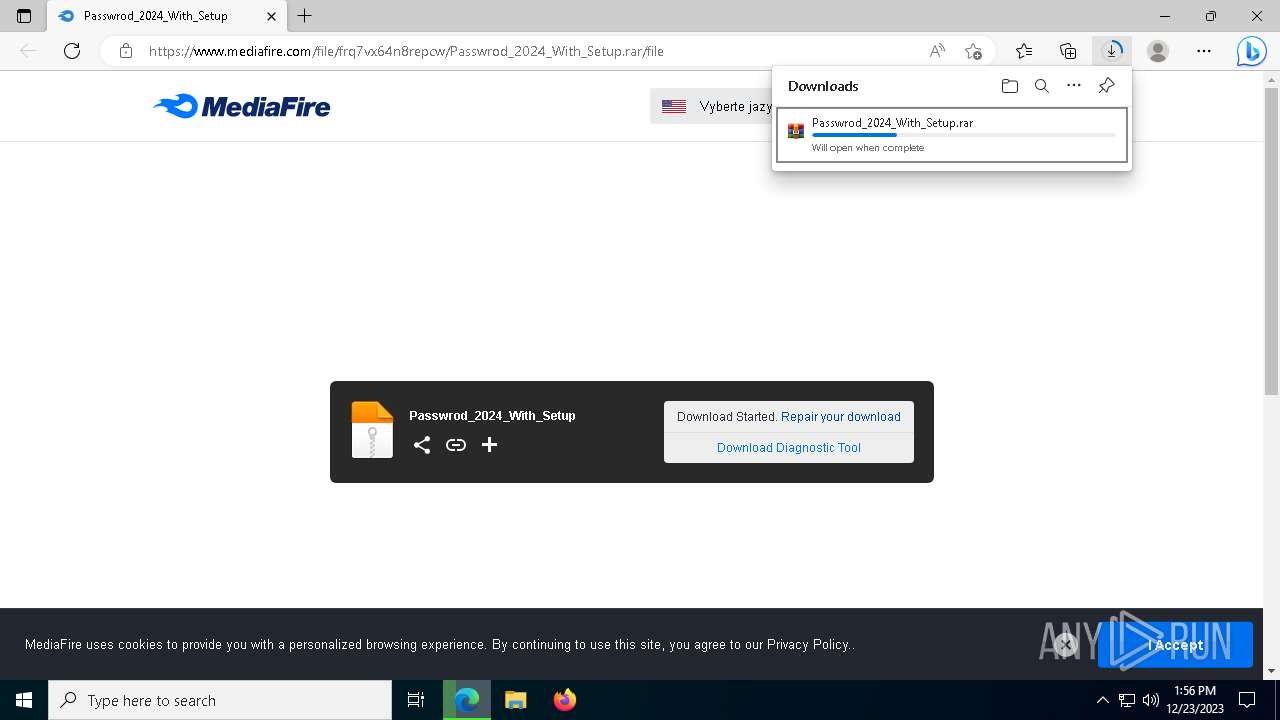The image size is (1280, 720).
Task: Open Bing Chat sidebar button
Action: tap(1251, 51)
